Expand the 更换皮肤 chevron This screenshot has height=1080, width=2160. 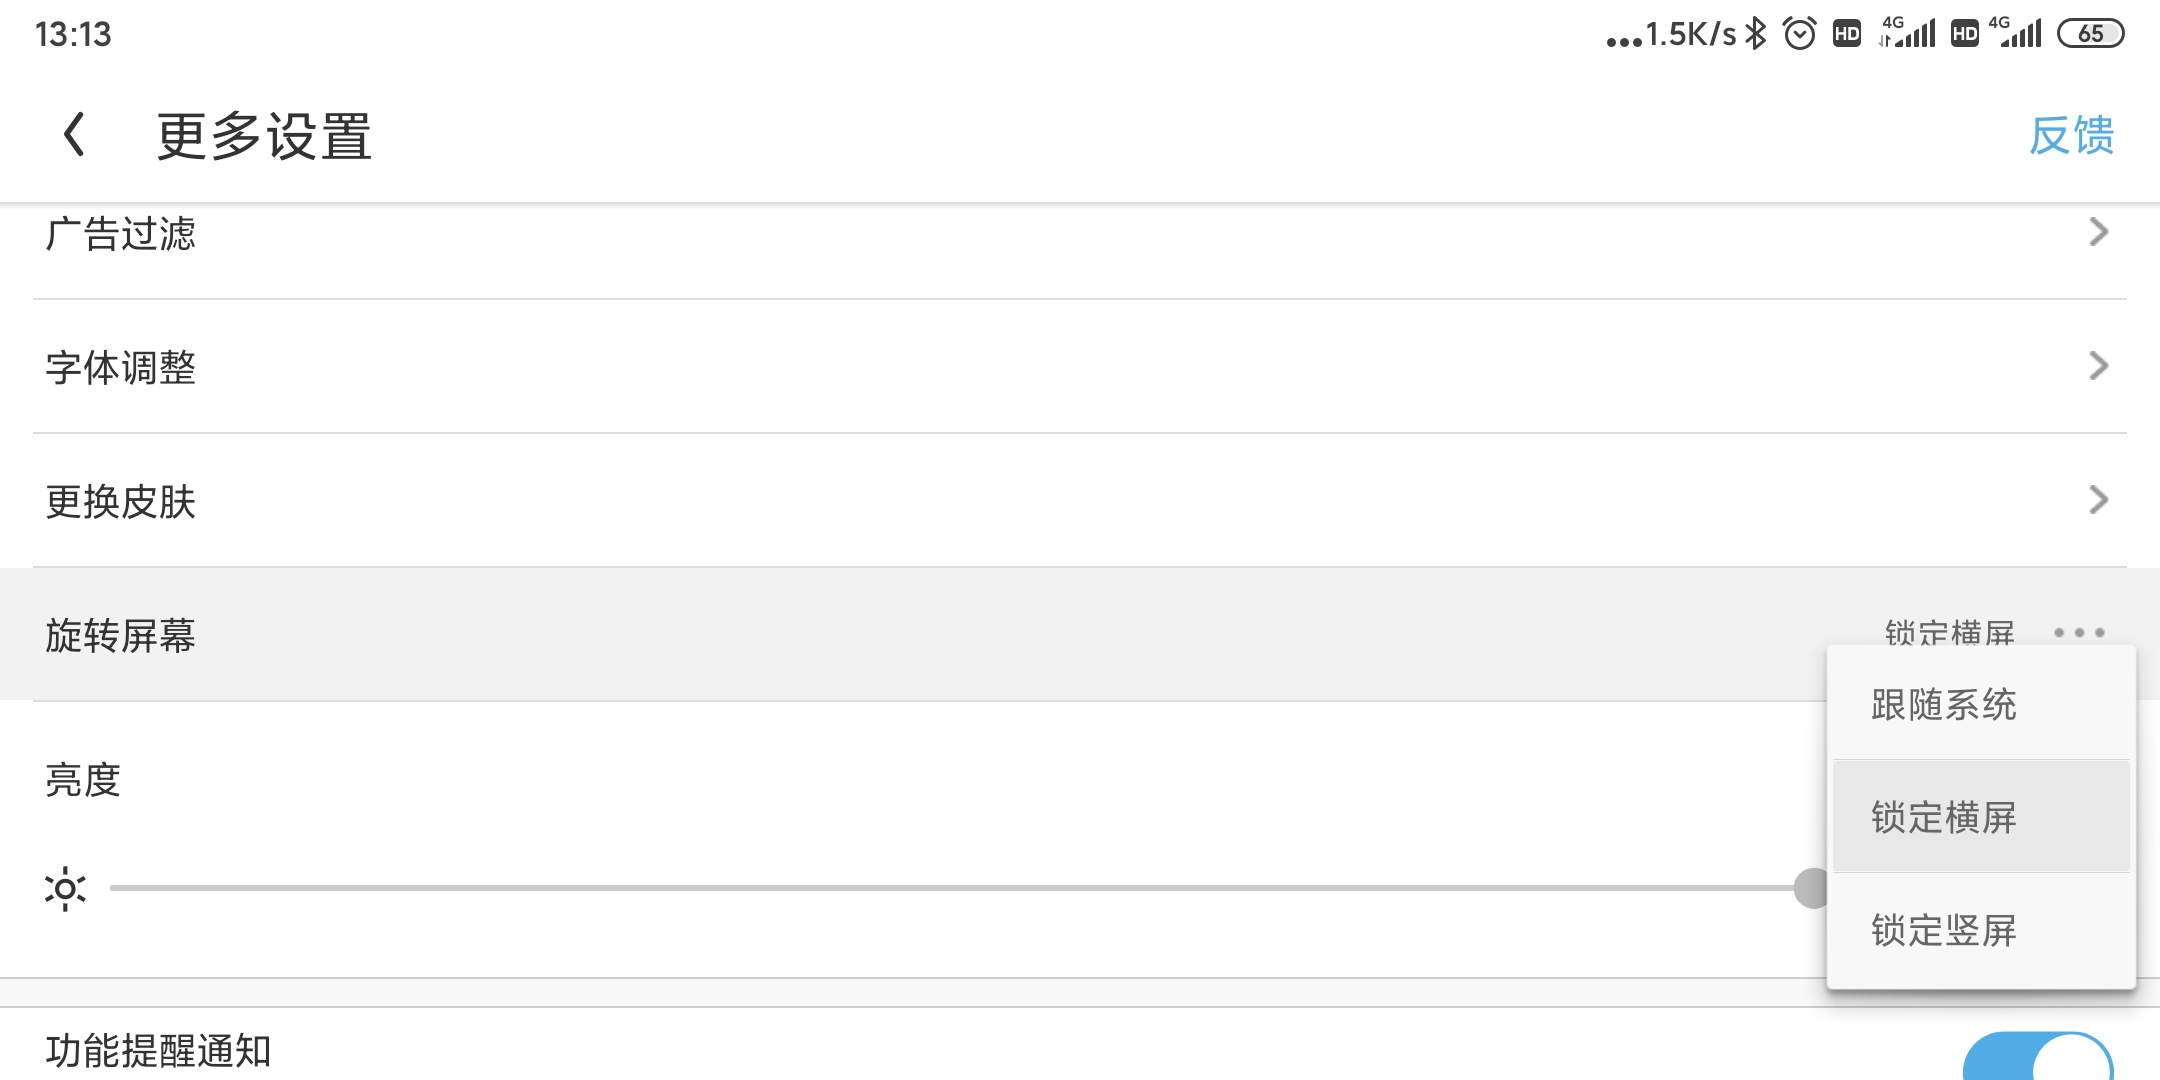[2098, 500]
